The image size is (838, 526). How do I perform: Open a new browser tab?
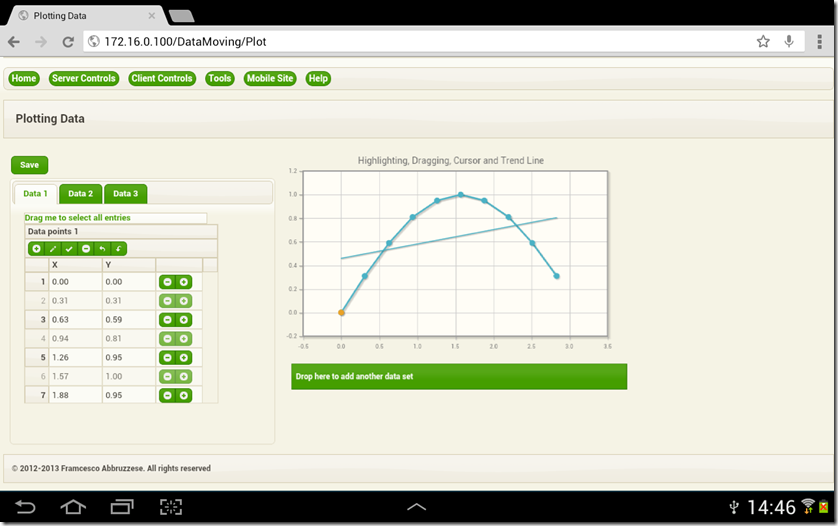pos(182,16)
